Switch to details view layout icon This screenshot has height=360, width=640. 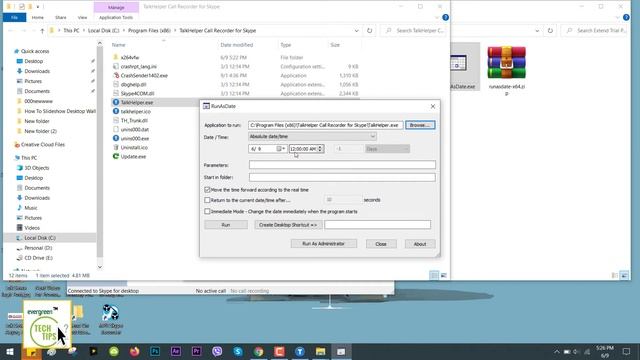(434, 276)
